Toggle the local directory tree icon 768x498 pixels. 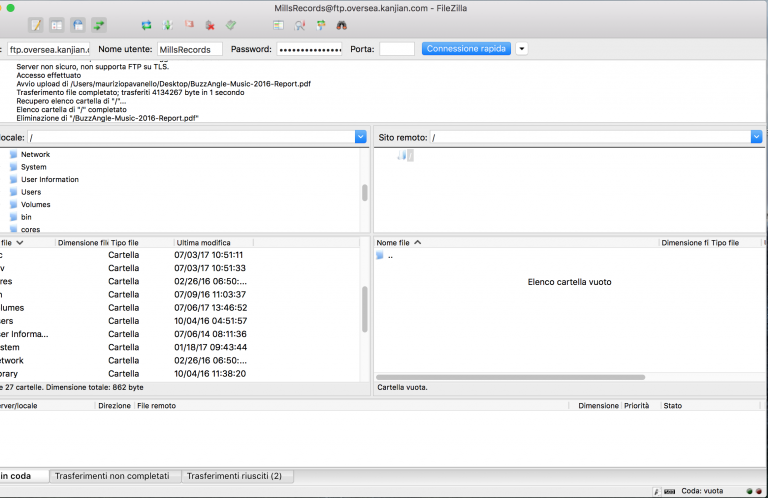tap(57, 25)
